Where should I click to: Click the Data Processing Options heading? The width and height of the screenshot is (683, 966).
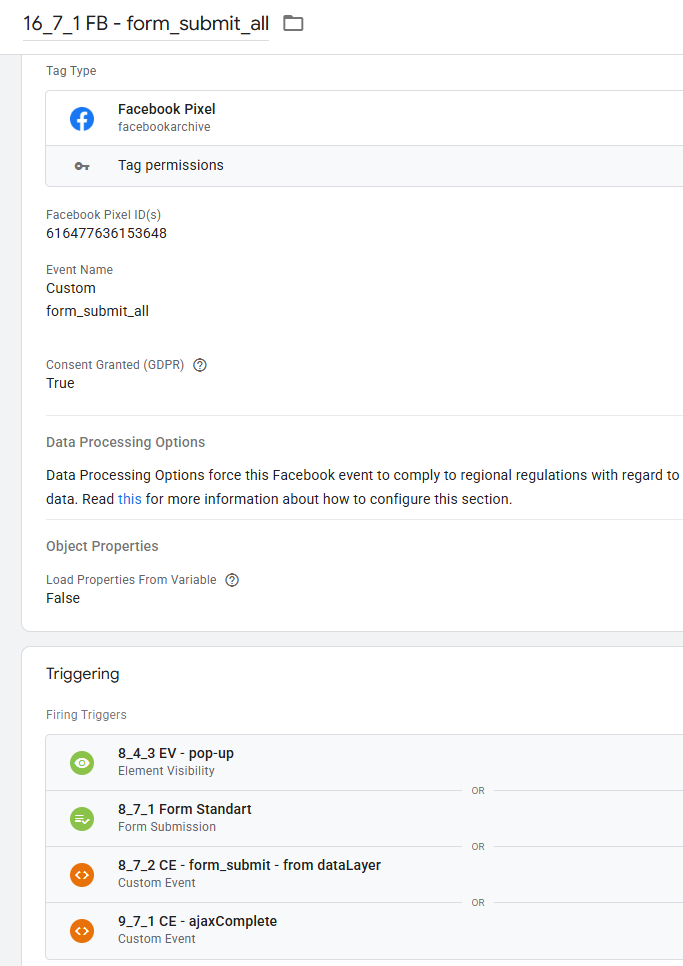(125, 443)
